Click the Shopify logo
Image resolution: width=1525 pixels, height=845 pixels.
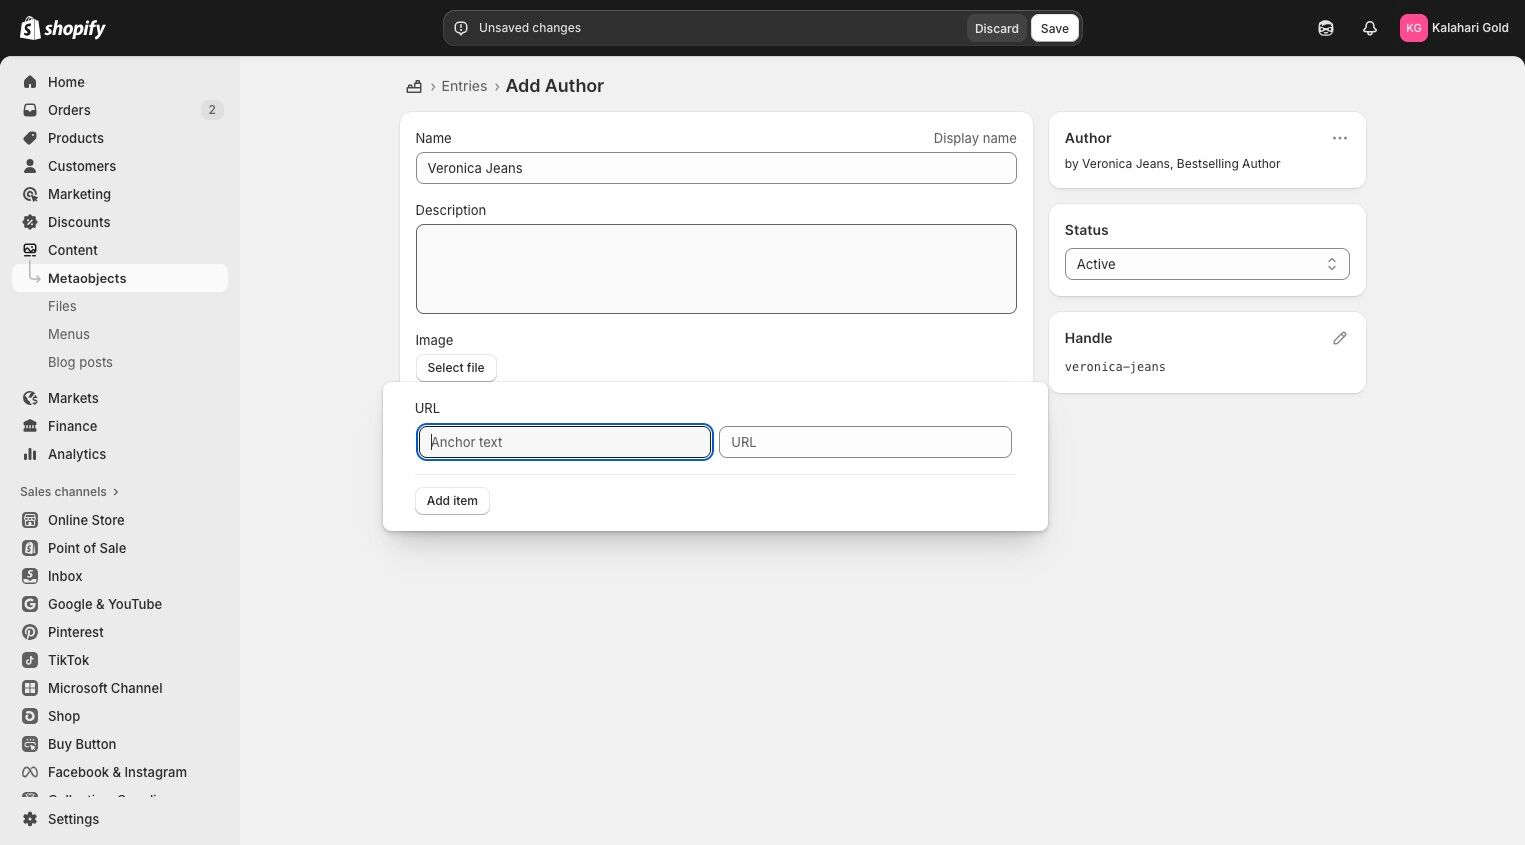(63, 28)
